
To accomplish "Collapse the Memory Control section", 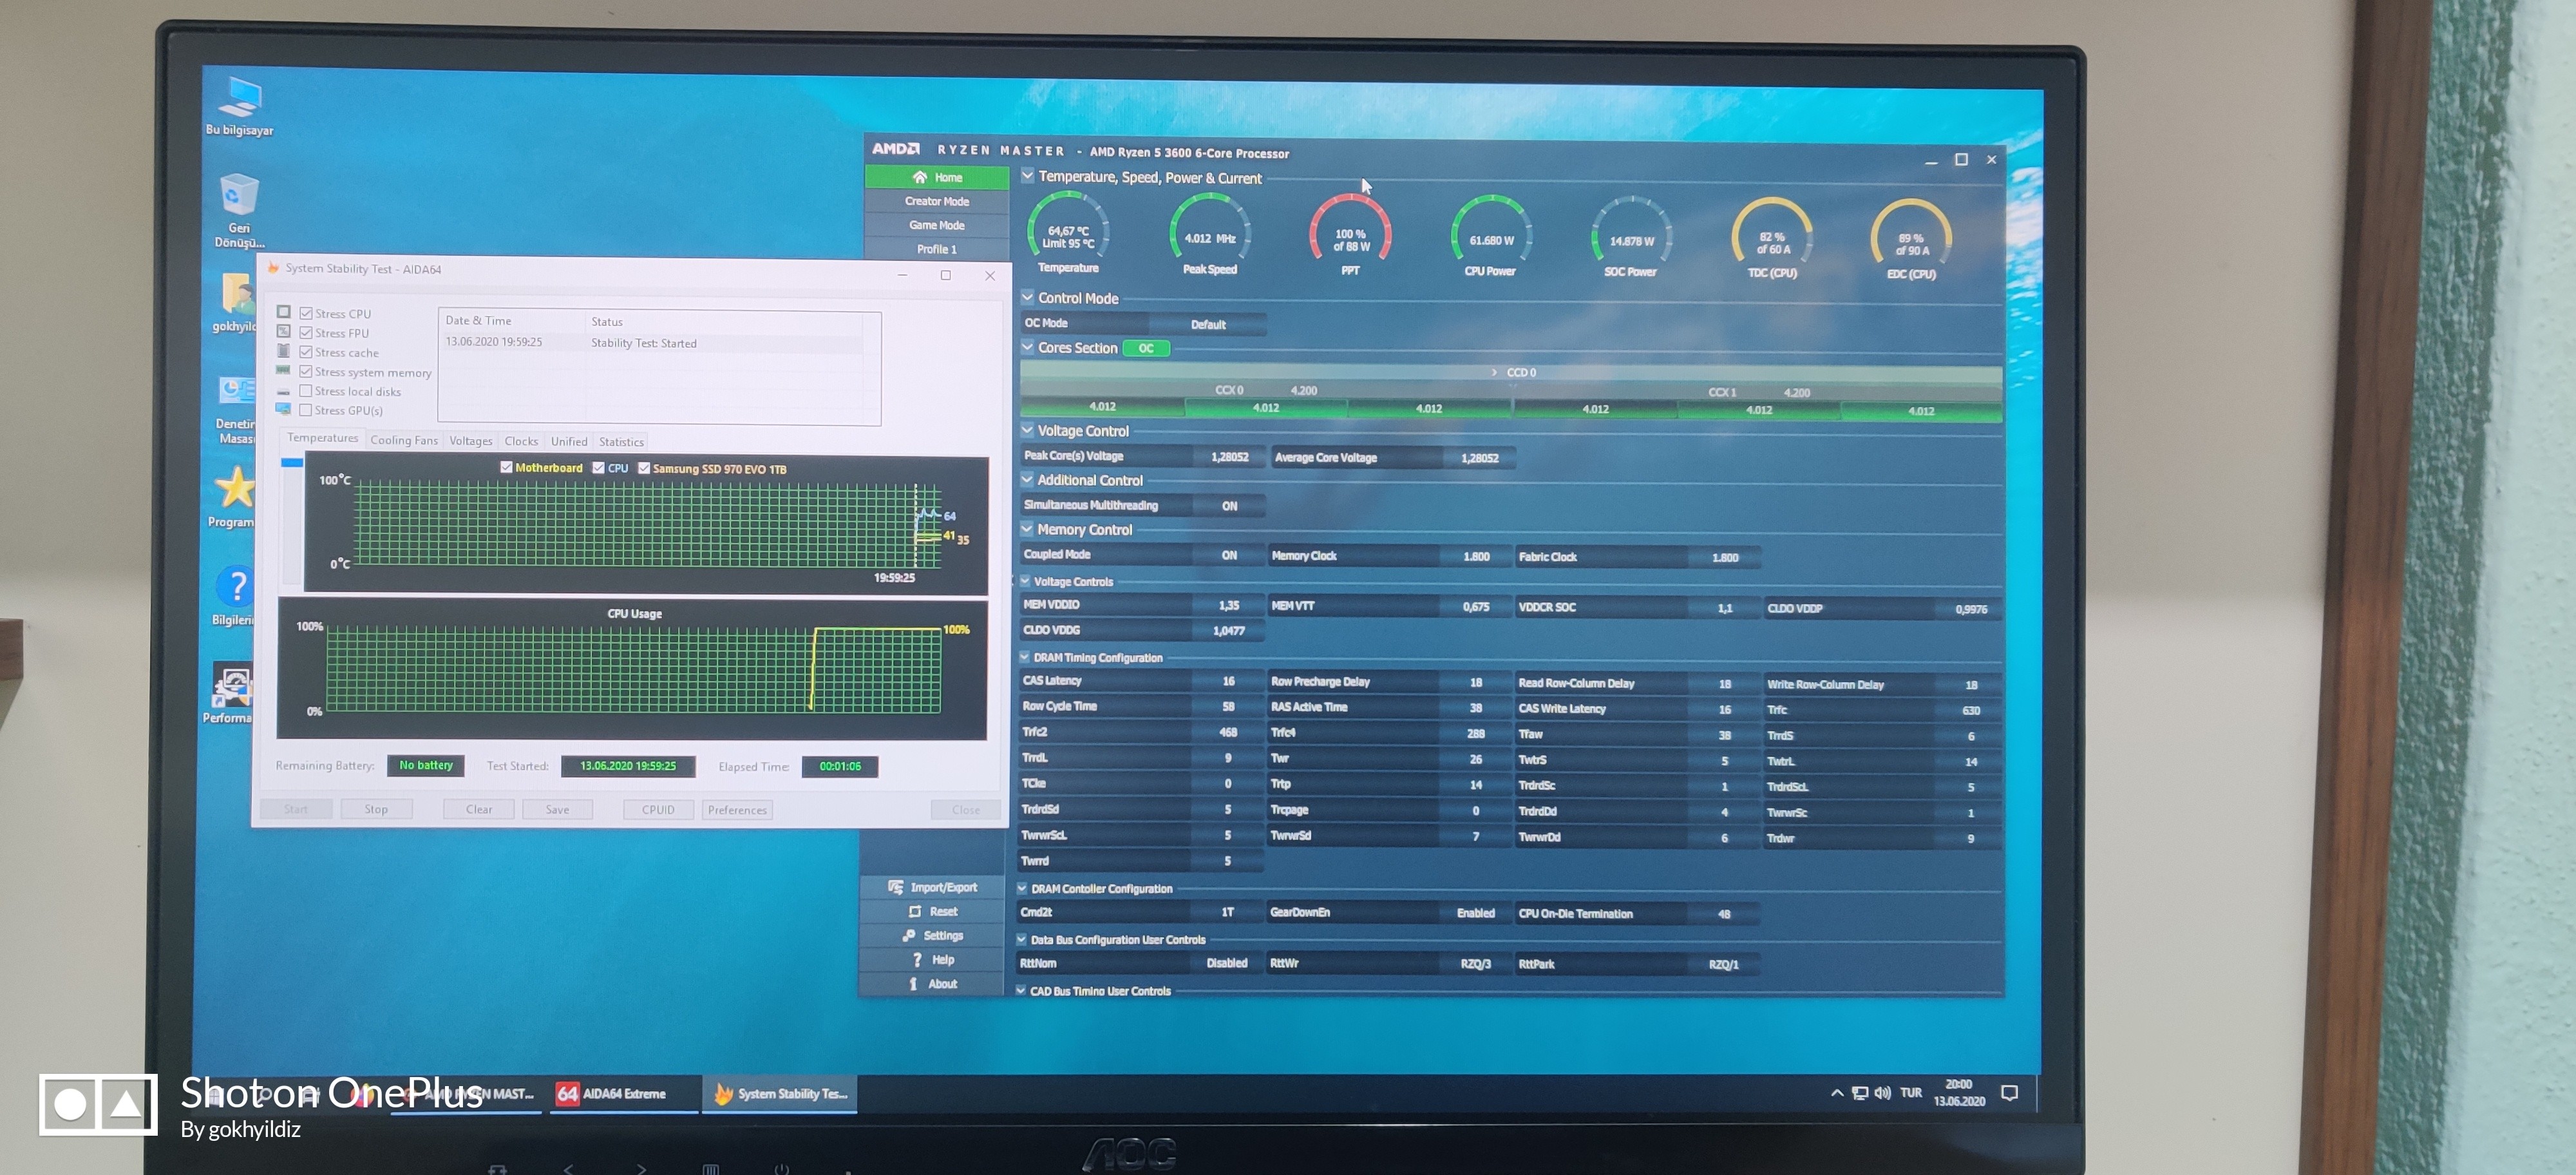I will click(1027, 529).
